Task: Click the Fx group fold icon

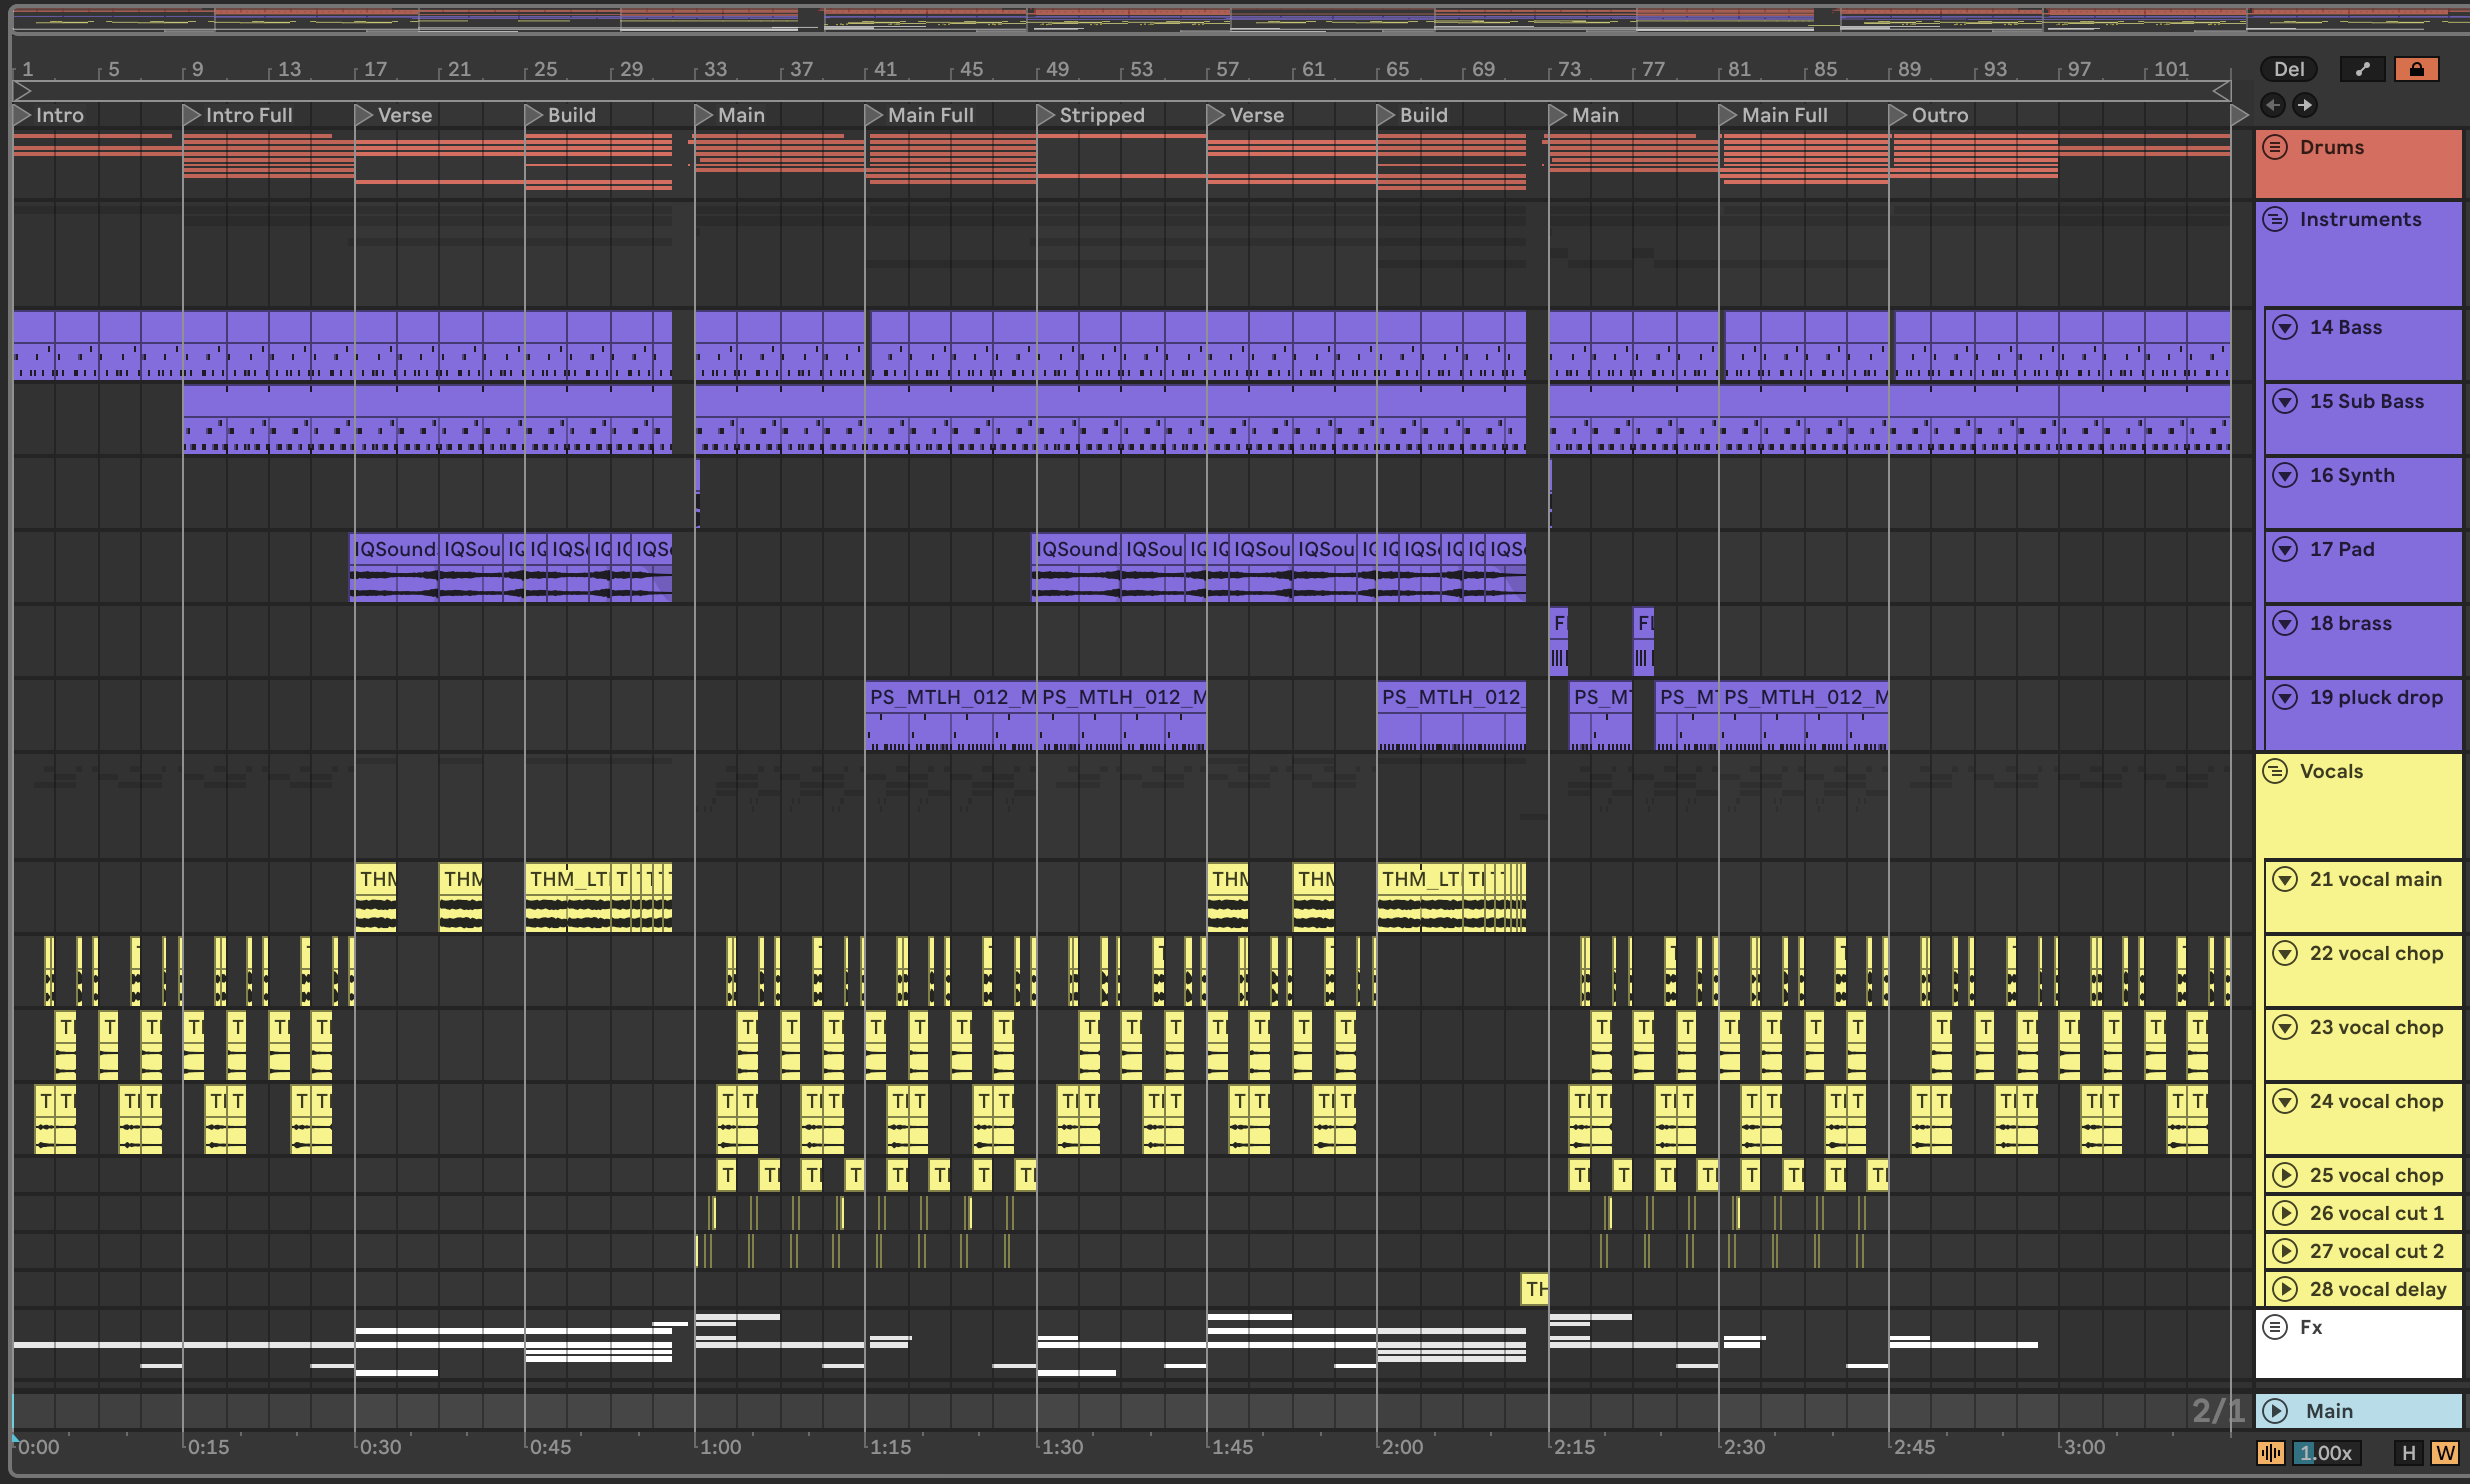Action: (2275, 1327)
